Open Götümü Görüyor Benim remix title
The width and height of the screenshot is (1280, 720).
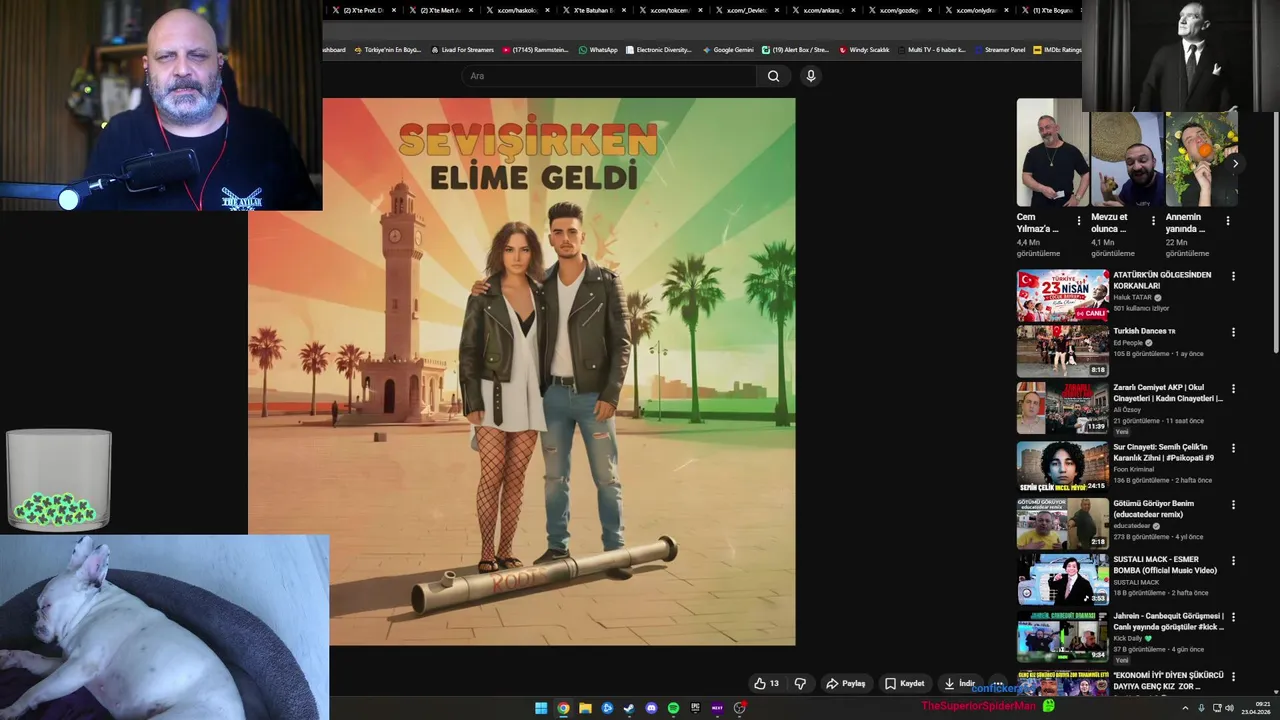1154,509
